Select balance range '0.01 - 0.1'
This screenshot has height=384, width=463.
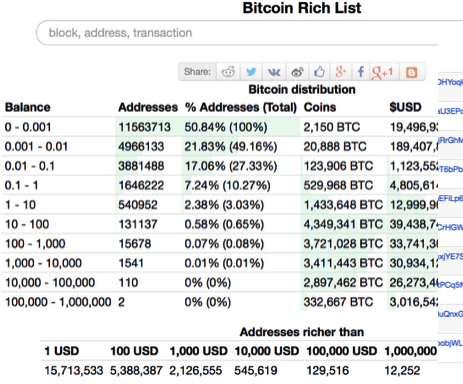[30, 166]
